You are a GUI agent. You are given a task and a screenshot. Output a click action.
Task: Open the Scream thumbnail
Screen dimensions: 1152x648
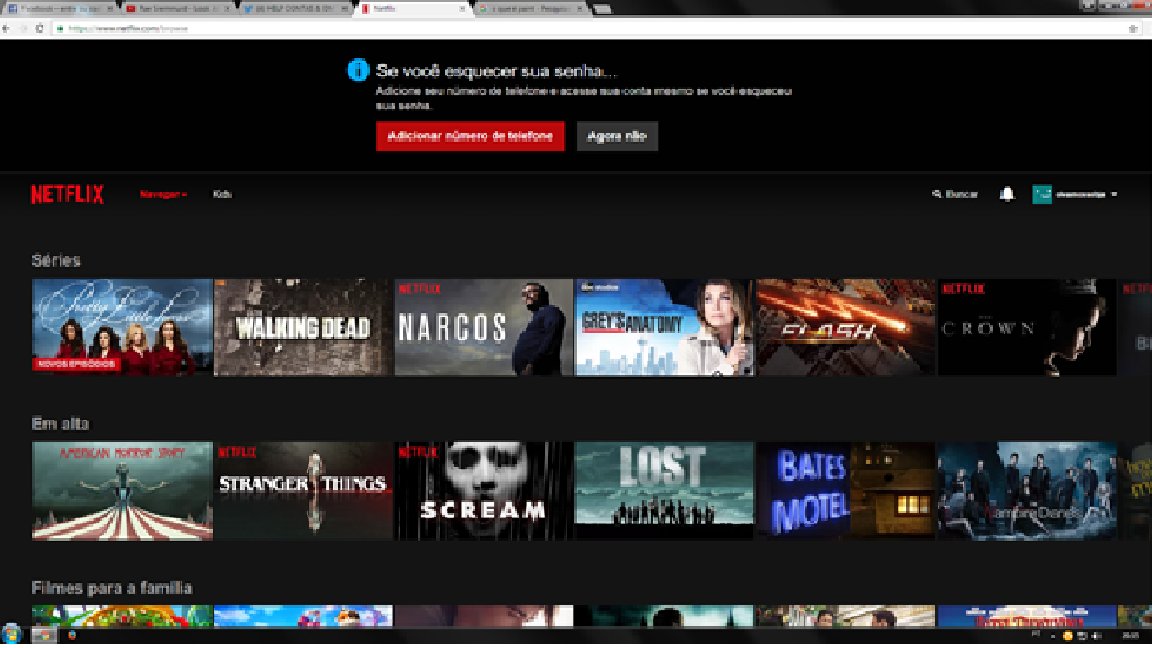click(483, 491)
